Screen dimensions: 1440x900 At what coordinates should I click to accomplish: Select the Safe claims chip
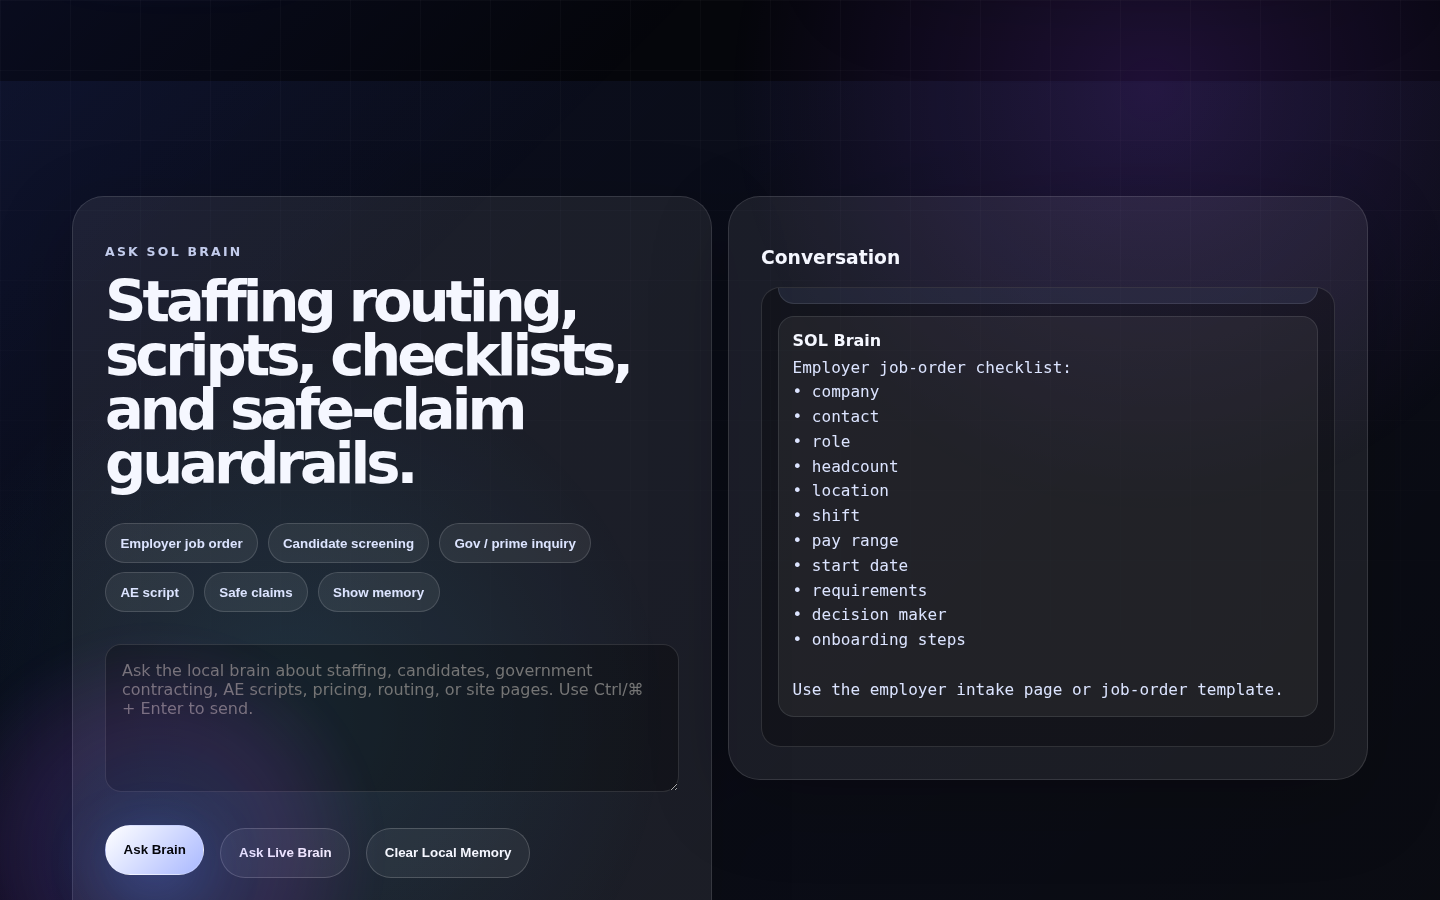[256, 592]
